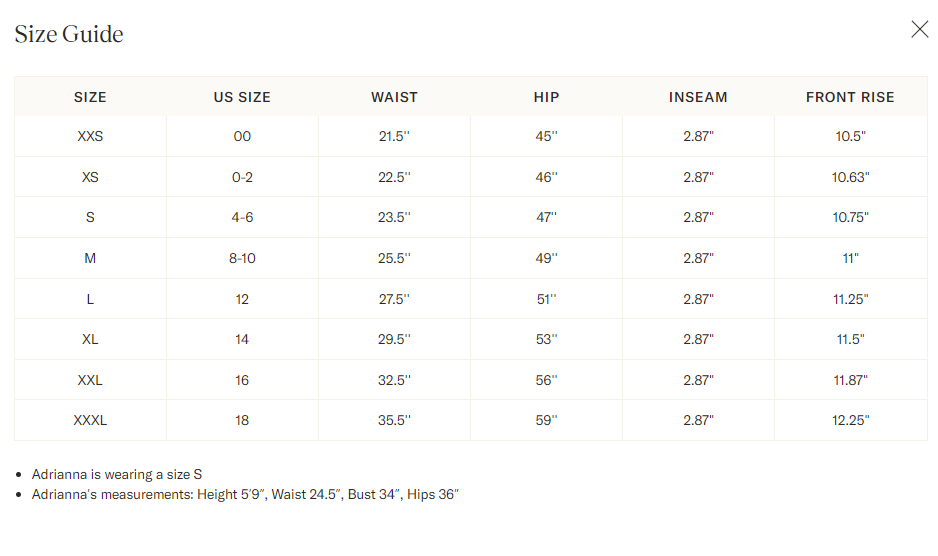Screen dimensions: 938x556
Task: Click US size 8-10 cell
Action: pyautogui.click(x=242, y=258)
